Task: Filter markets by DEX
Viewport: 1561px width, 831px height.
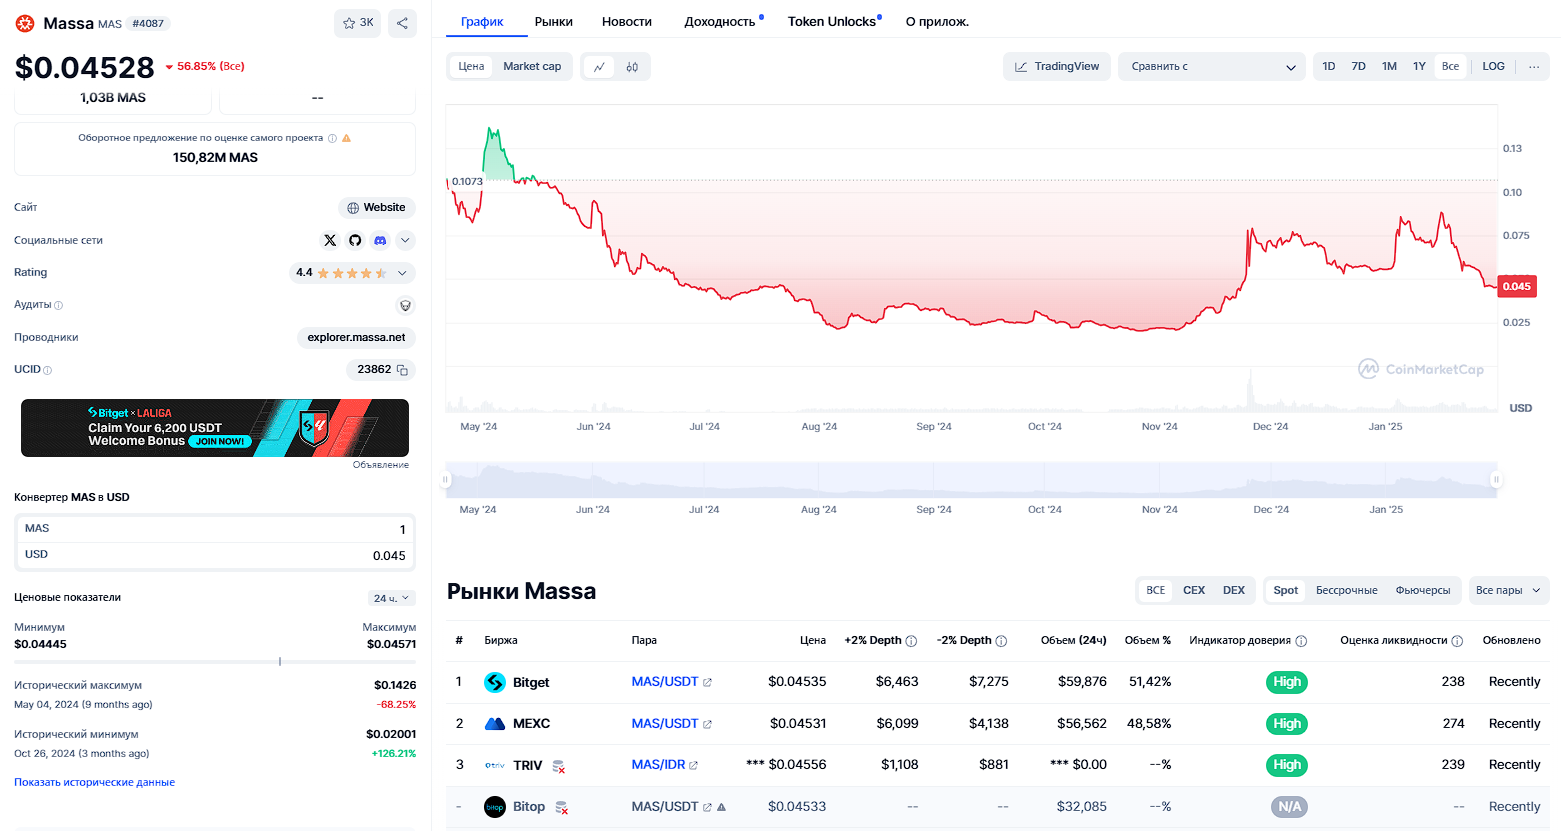Action: point(1234,591)
